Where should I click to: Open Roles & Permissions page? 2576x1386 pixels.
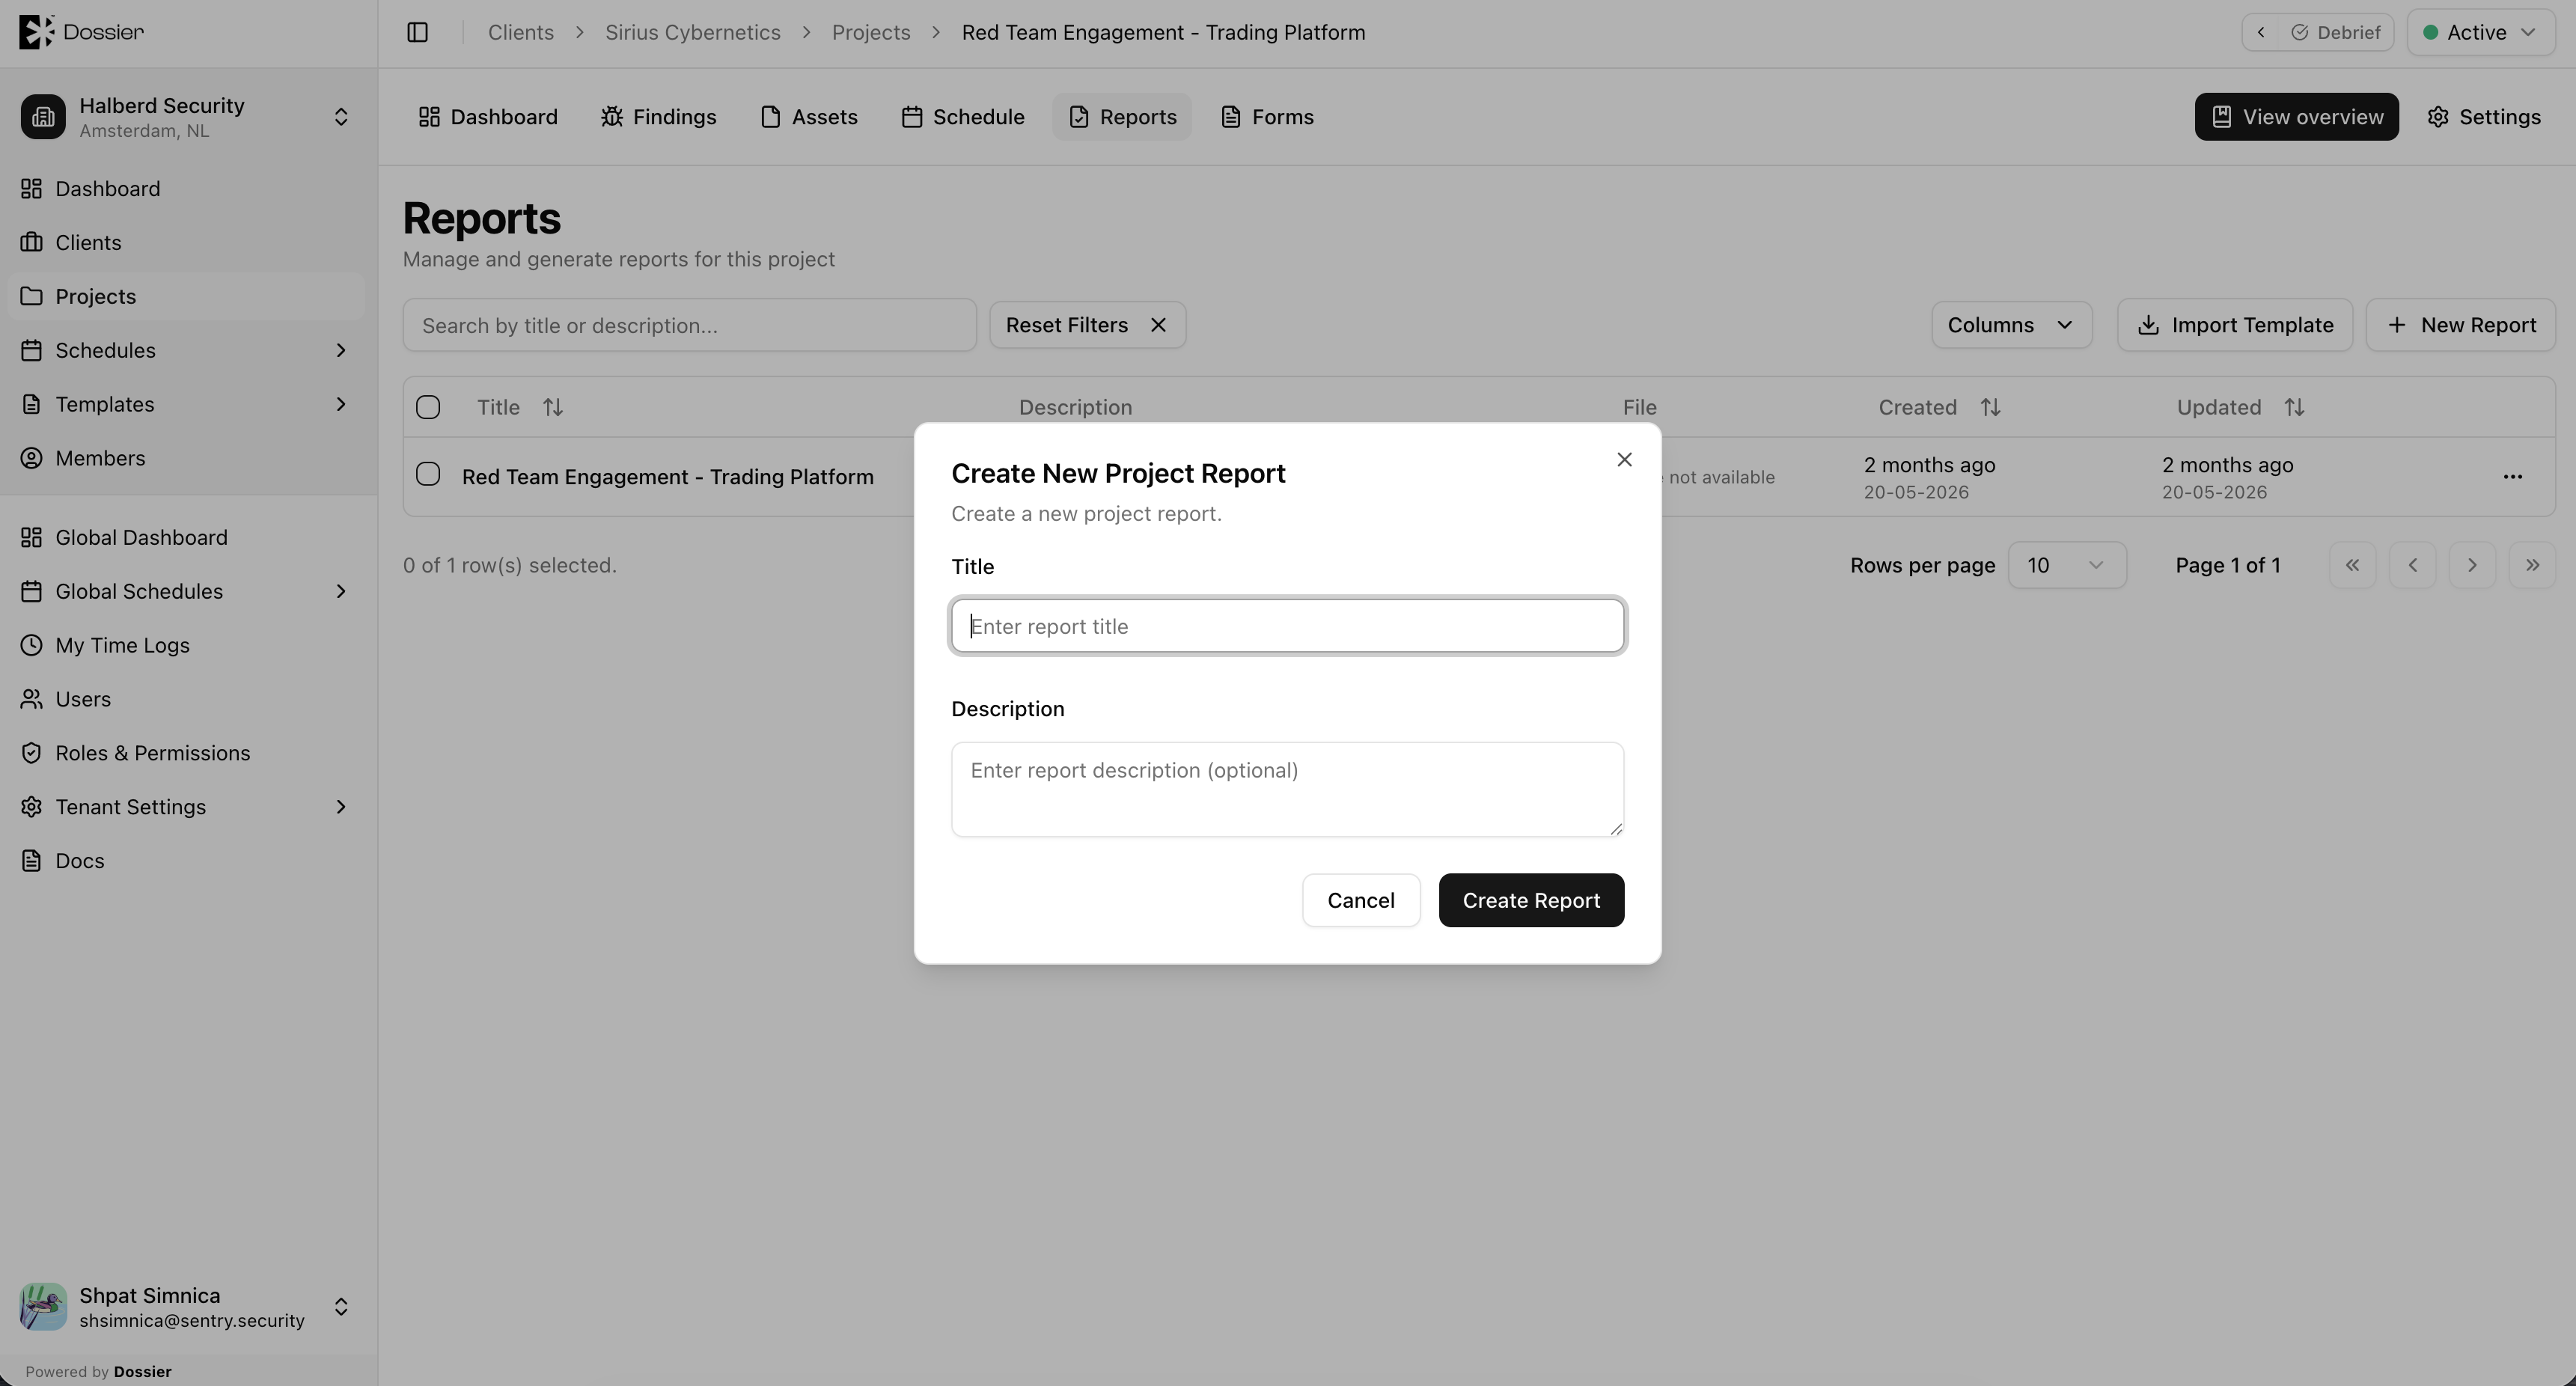point(186,753)
